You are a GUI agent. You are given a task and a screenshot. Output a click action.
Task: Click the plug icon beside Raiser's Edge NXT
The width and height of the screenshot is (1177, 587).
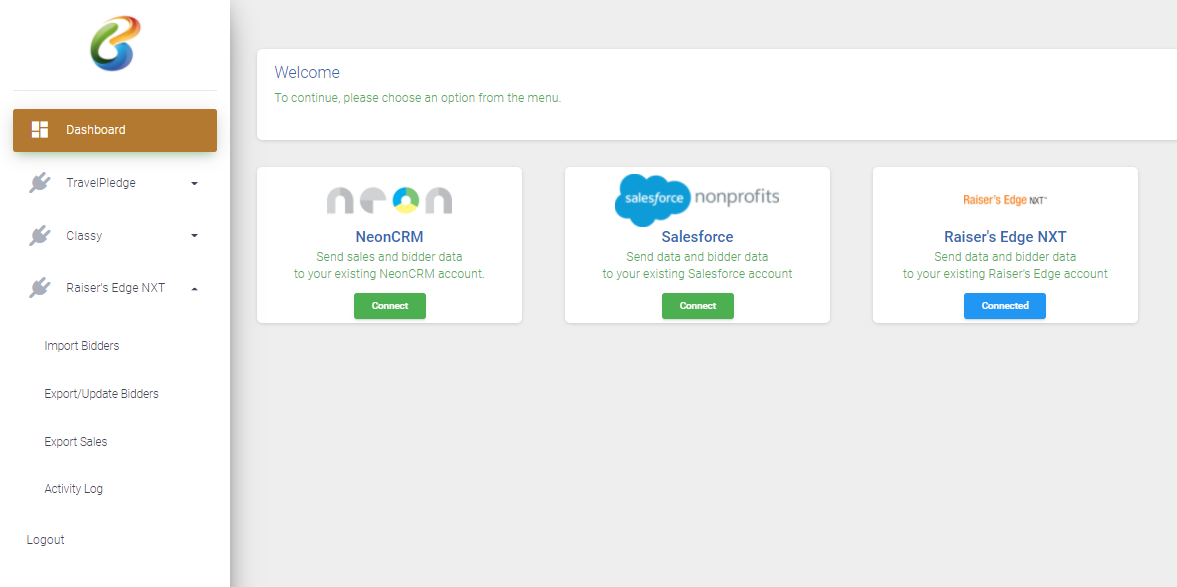point(40,288)
